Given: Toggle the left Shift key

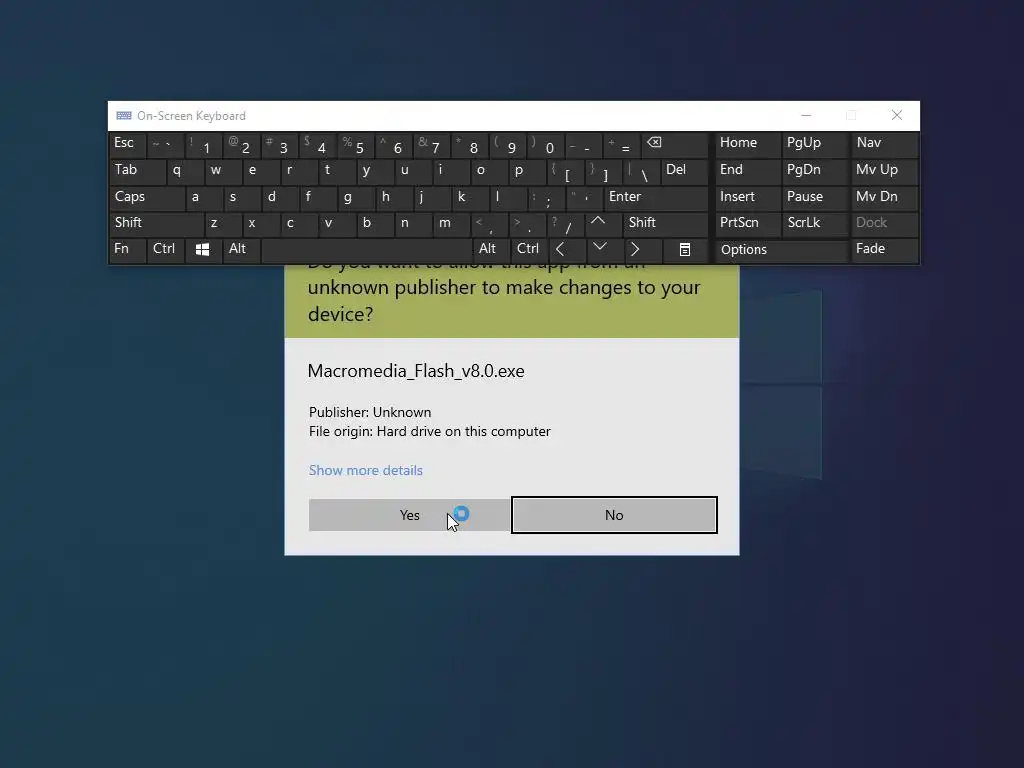Looking at the screenshot, I should pyautogui.click(x=156, y=224).
